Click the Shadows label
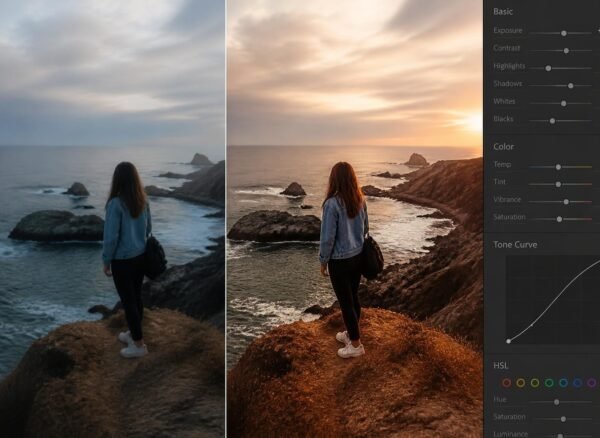This screenshot has height=438, width=600. click(508, 83)
